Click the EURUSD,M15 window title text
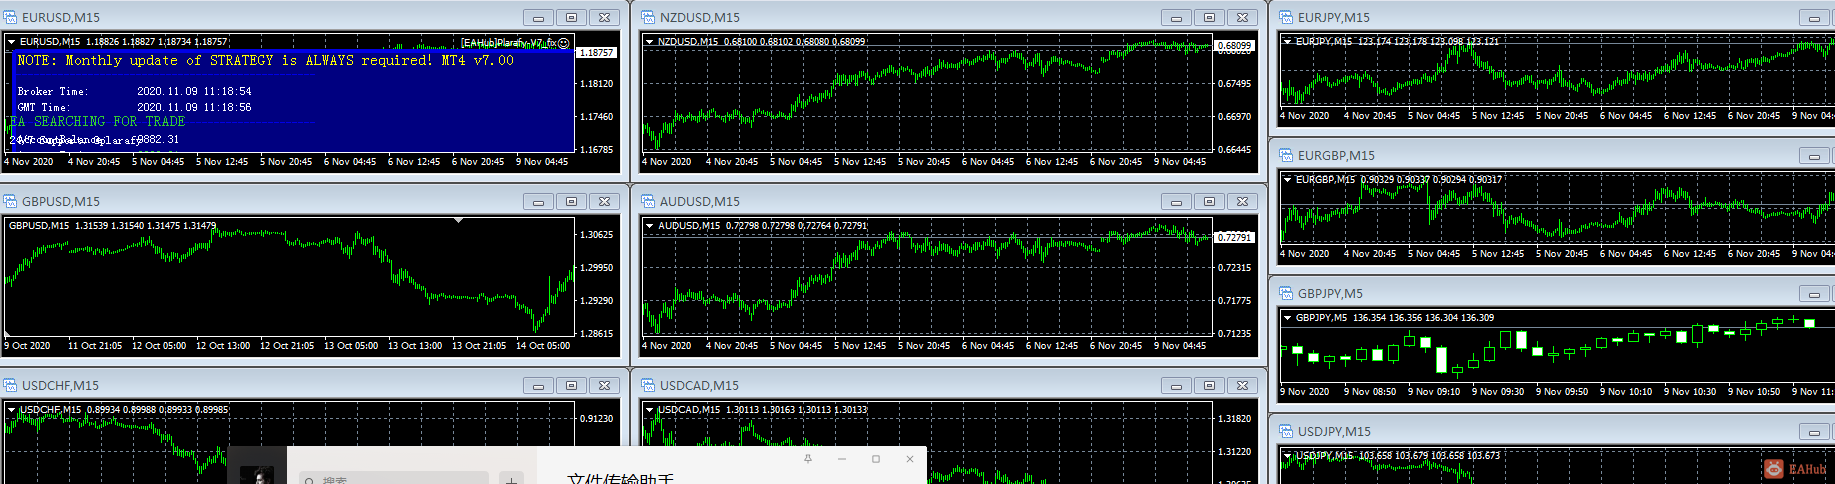Image resolution: width=1835 pixels, height=484 pixels. tap(61, 18)
